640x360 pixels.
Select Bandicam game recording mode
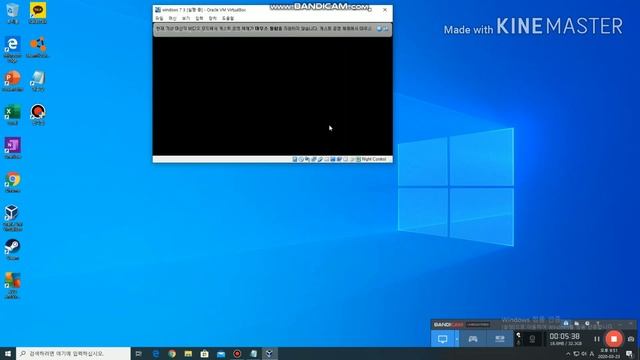[473, 339]
